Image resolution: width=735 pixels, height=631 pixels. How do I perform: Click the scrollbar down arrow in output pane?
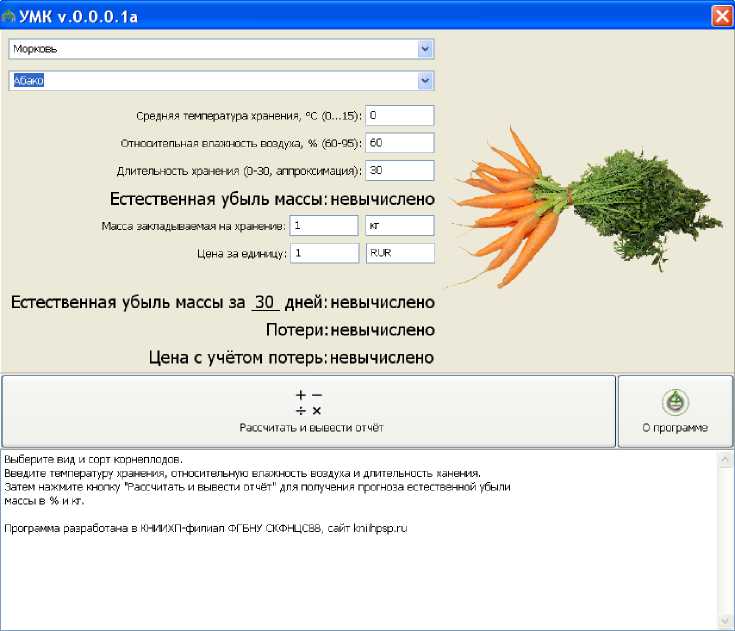725,621
